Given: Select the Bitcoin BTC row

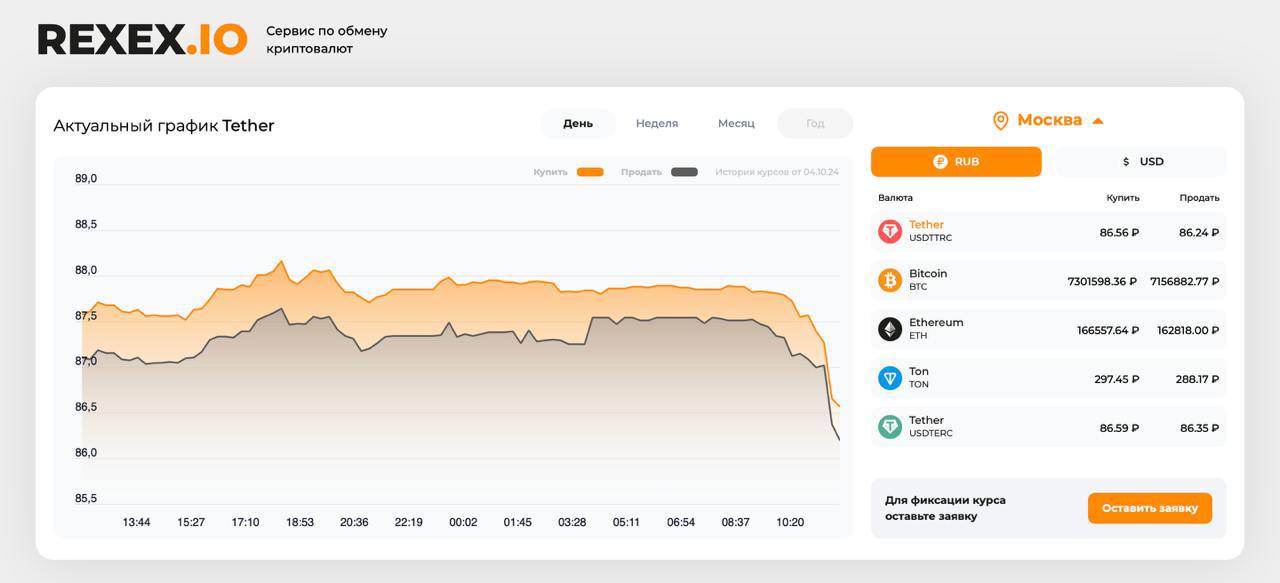Looking at the screenshot, I should click(1049, 280).
